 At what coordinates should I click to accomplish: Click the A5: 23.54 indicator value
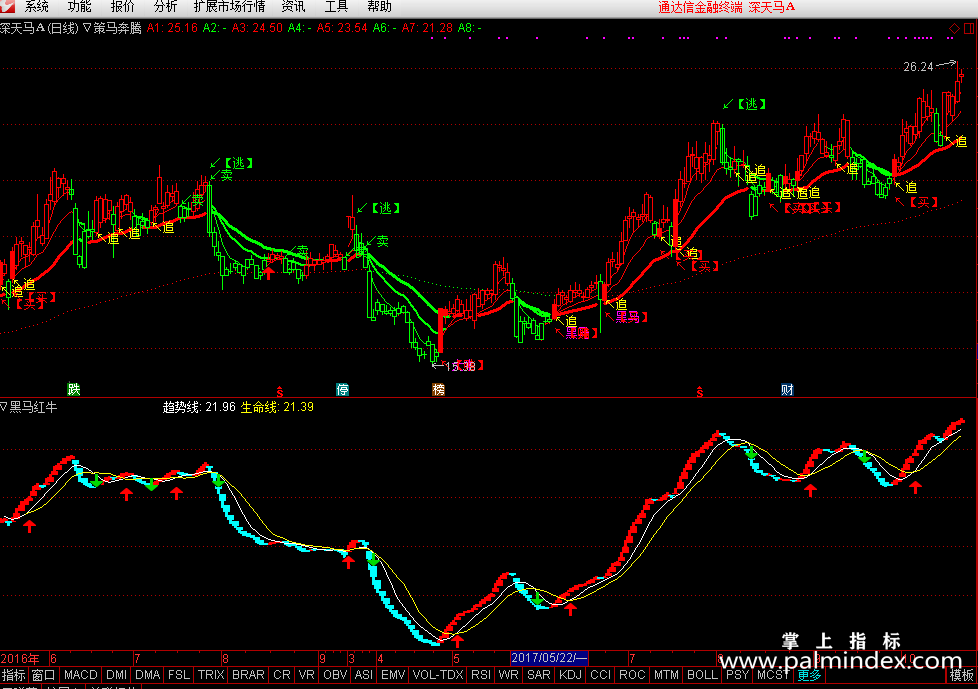click(x=342, y=28)
